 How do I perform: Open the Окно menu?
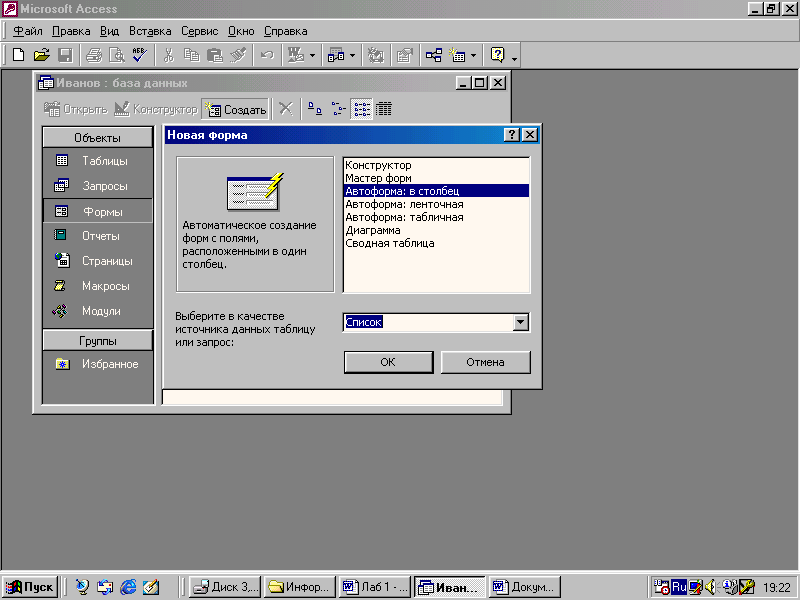(x=241, y=31)
